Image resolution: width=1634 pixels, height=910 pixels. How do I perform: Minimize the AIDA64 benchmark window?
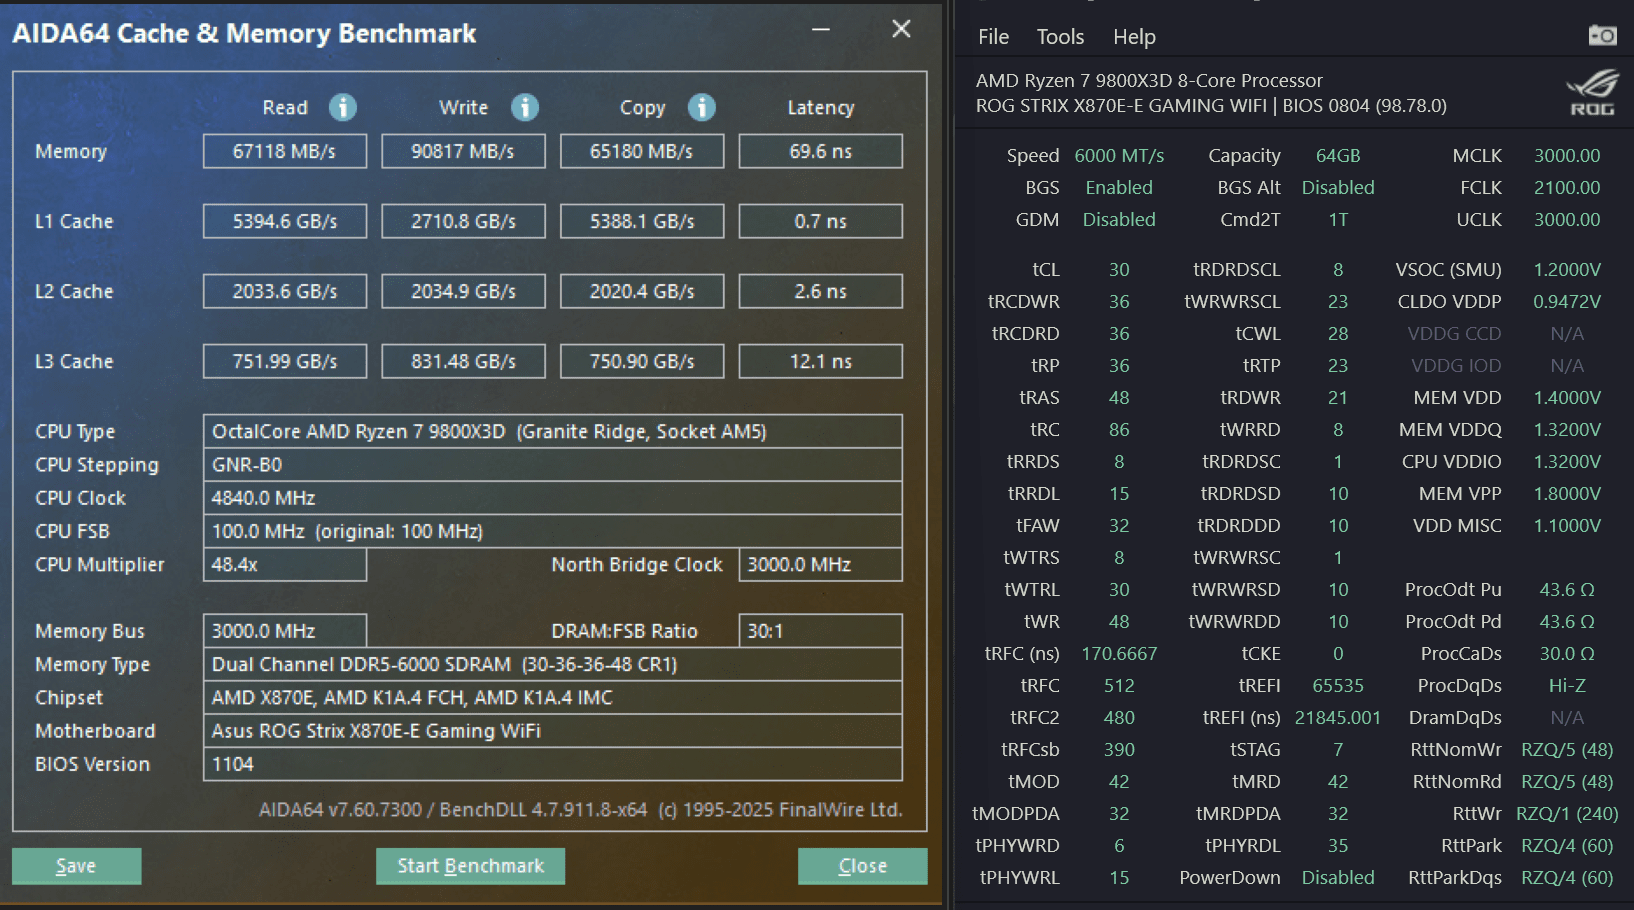click(821, 30)
